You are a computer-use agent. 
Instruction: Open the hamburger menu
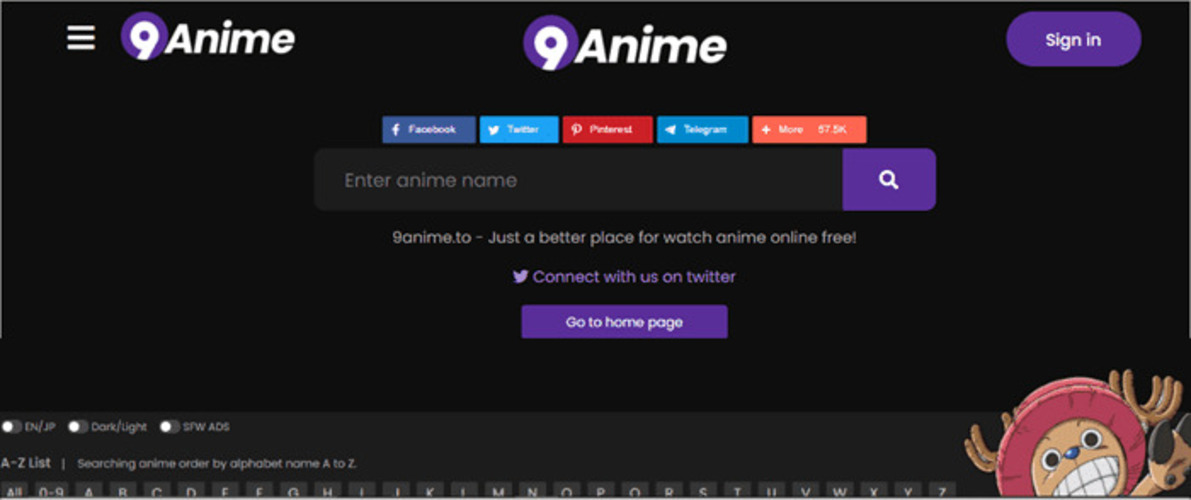click(81, 38)
